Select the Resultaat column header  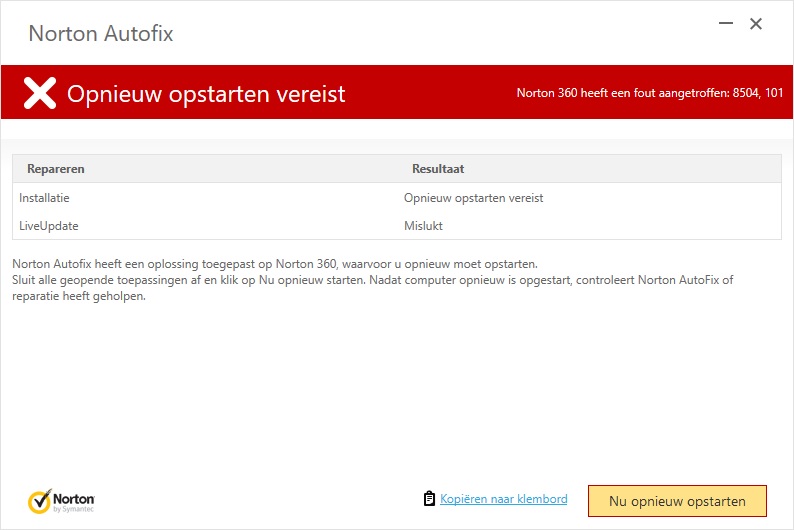pos(438,169)
